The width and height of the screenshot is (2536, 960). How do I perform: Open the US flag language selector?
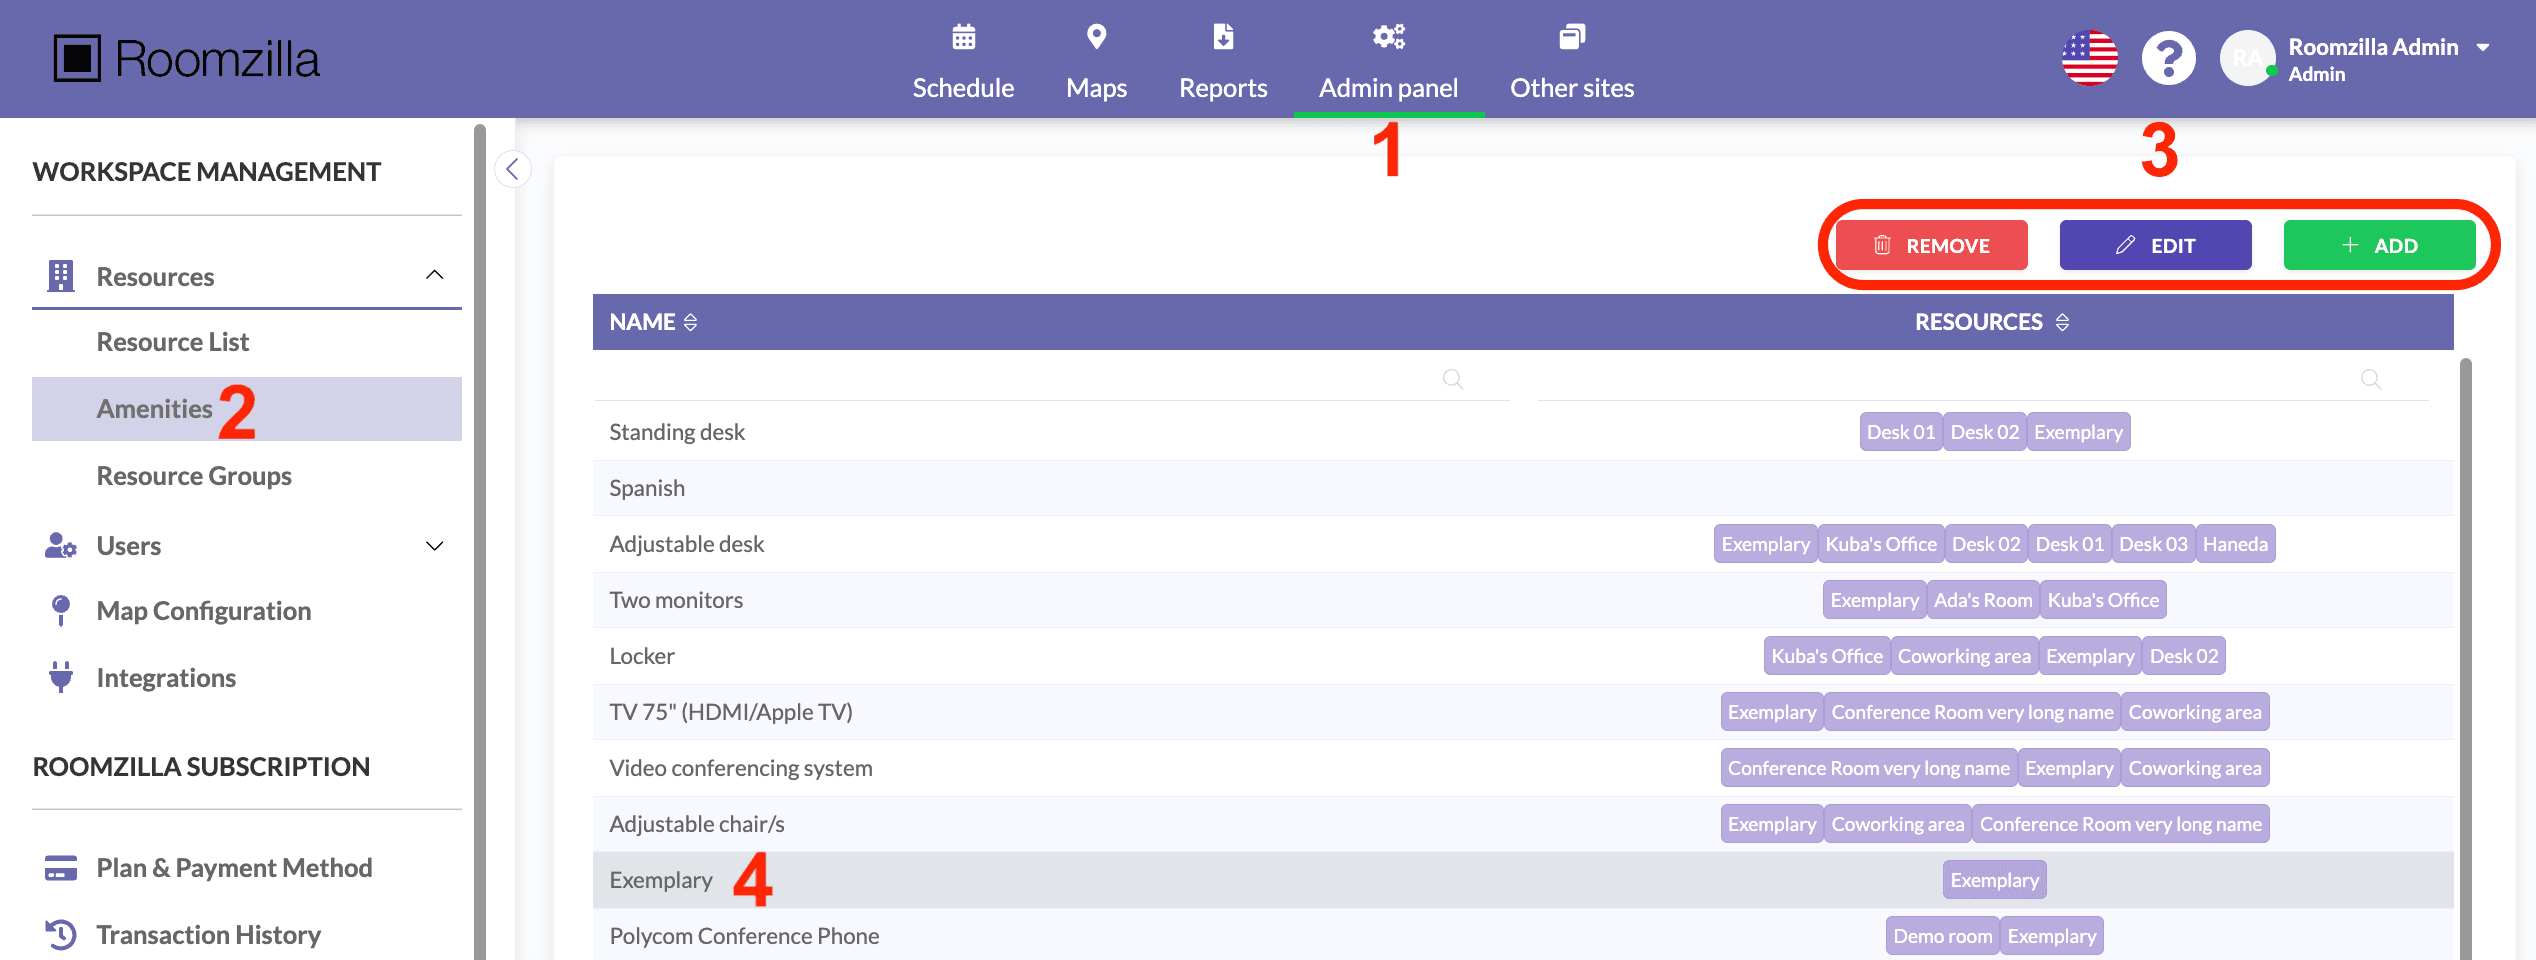point(2089,59)
